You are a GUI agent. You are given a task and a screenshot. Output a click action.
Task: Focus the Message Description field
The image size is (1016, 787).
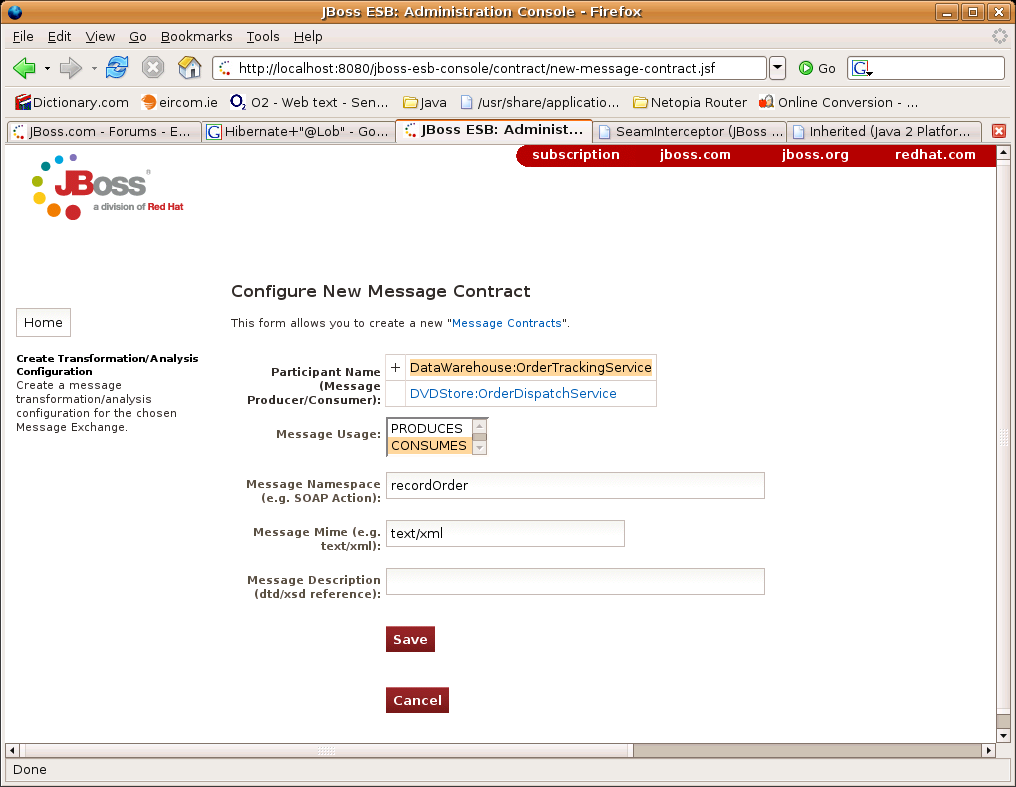coord(575,581)
